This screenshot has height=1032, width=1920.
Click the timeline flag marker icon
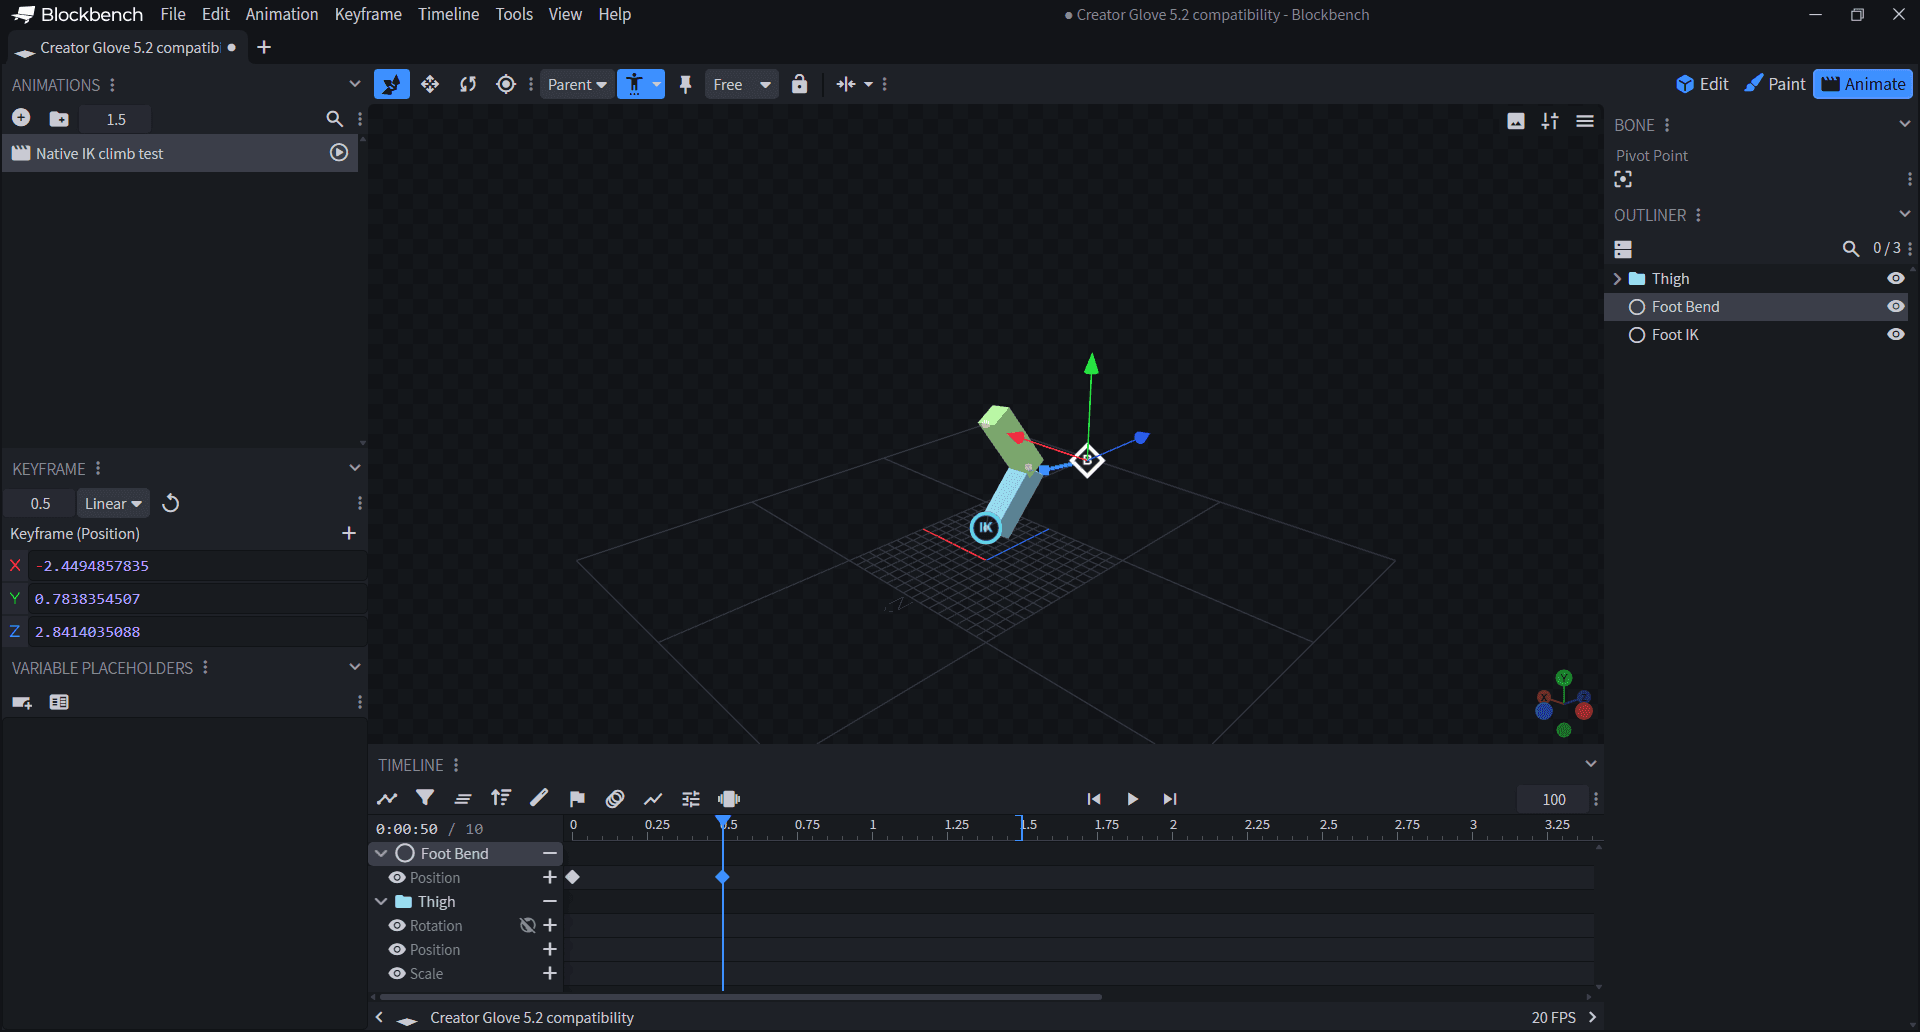[x=577, y=798]
